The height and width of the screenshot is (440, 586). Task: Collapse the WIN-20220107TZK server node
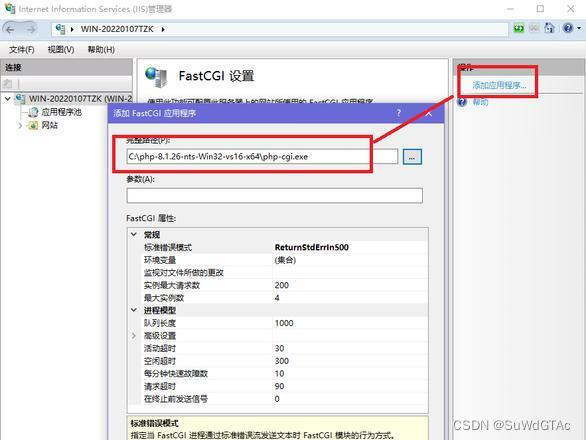(x=7, y=99)
